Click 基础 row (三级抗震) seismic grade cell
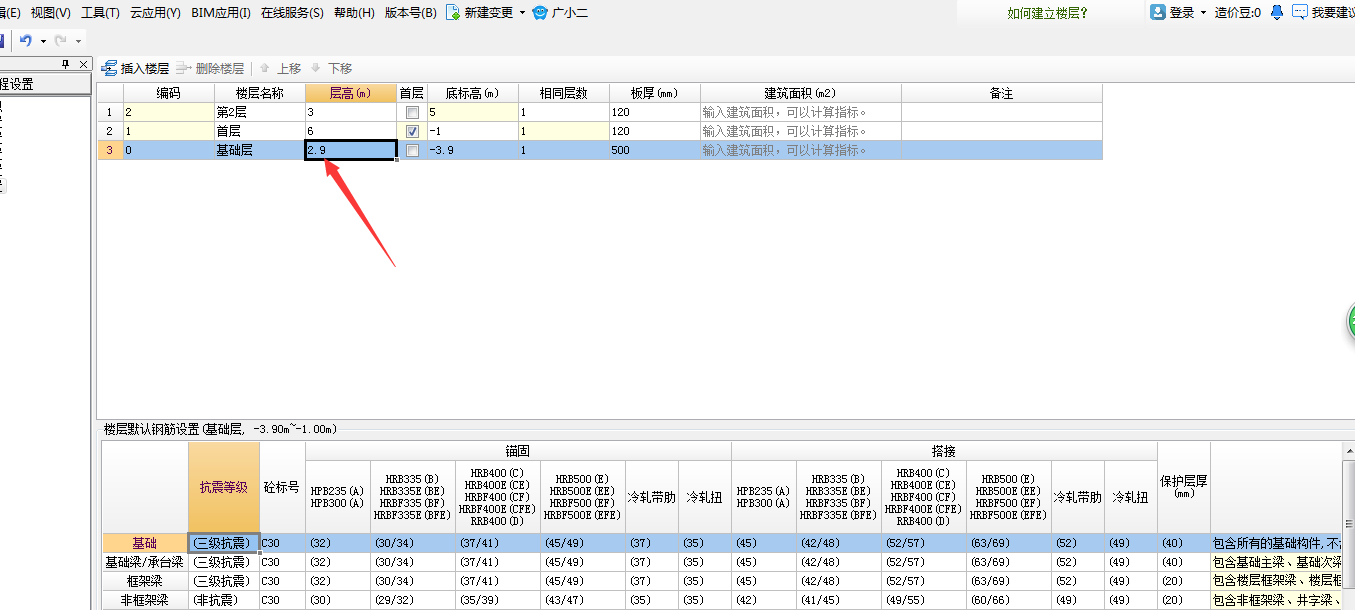 [x=224, y=543]
